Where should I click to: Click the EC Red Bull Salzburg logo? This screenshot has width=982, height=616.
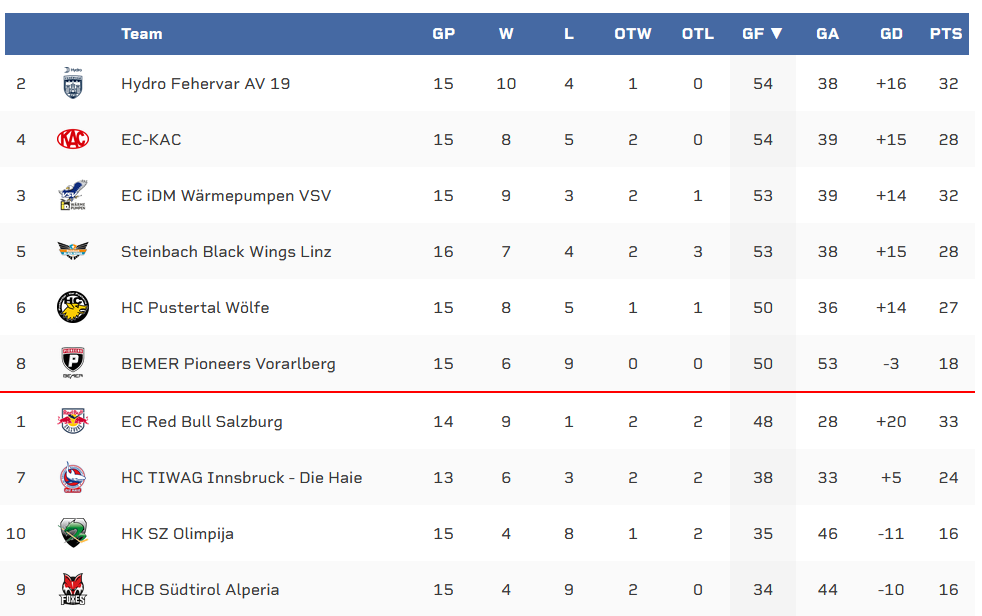coord(73,421)
